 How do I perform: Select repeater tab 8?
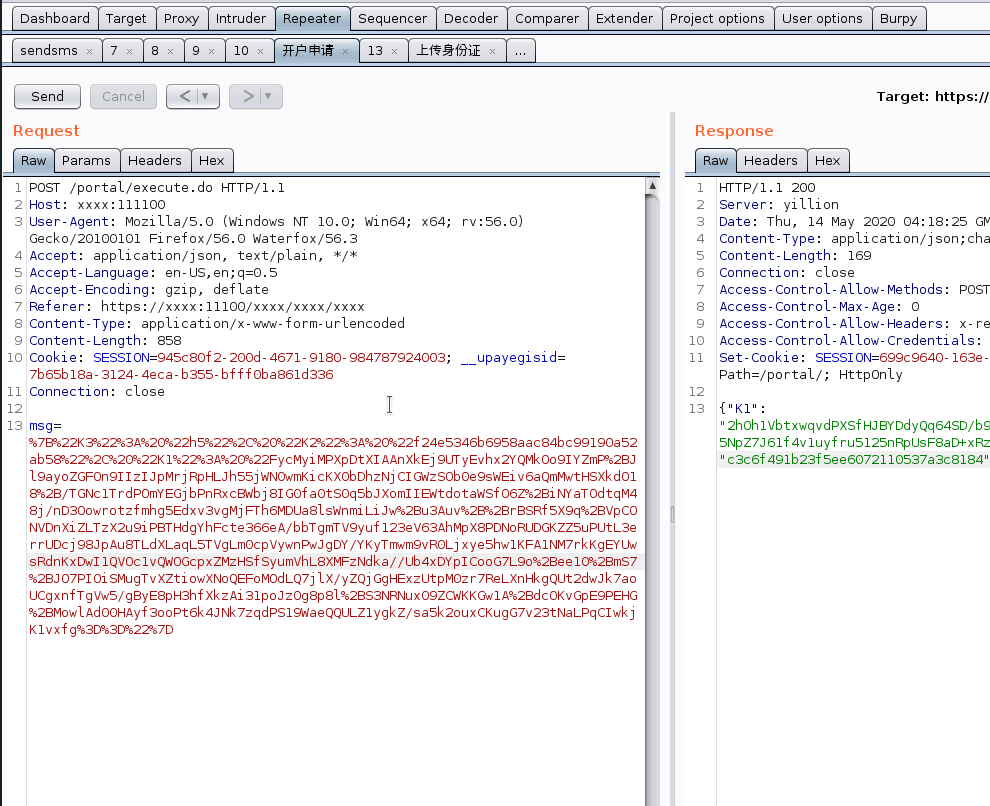[155, 50]
